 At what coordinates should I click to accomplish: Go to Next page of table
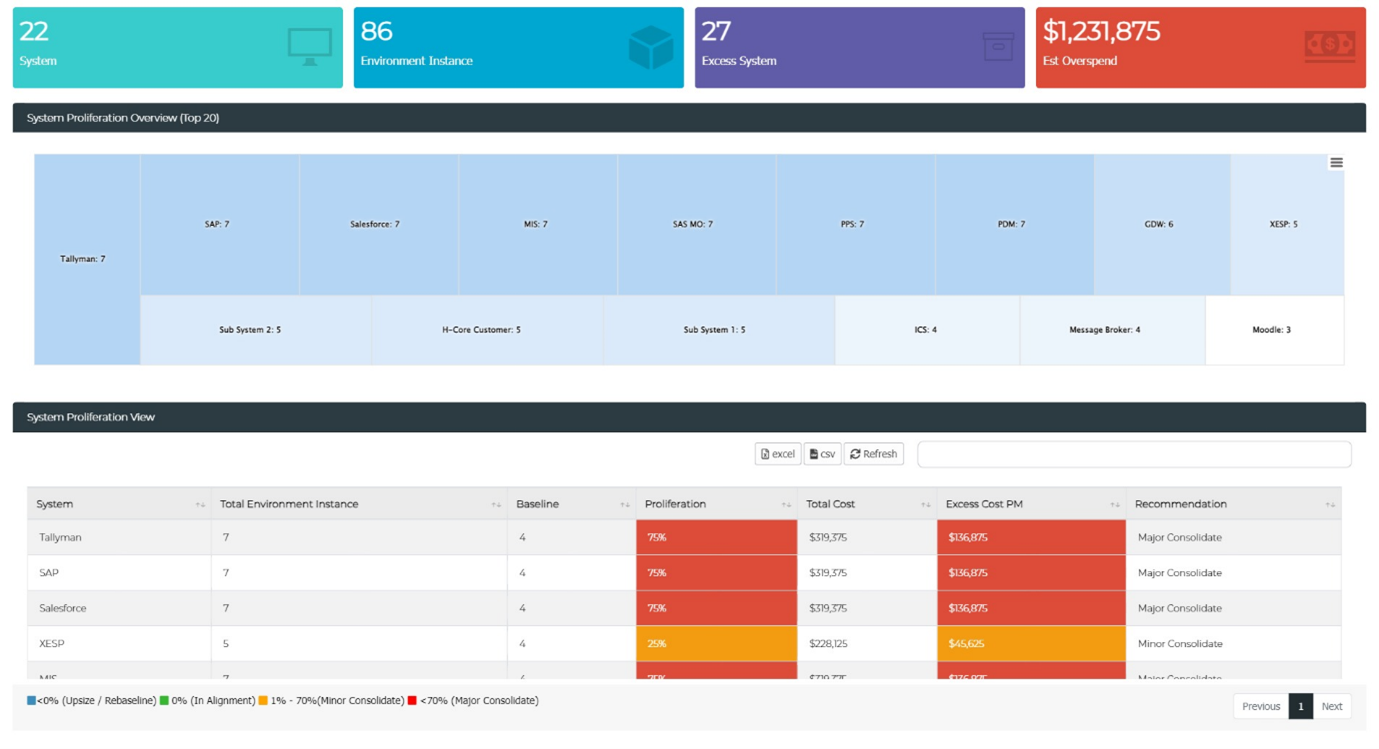tap(1332, 706)
